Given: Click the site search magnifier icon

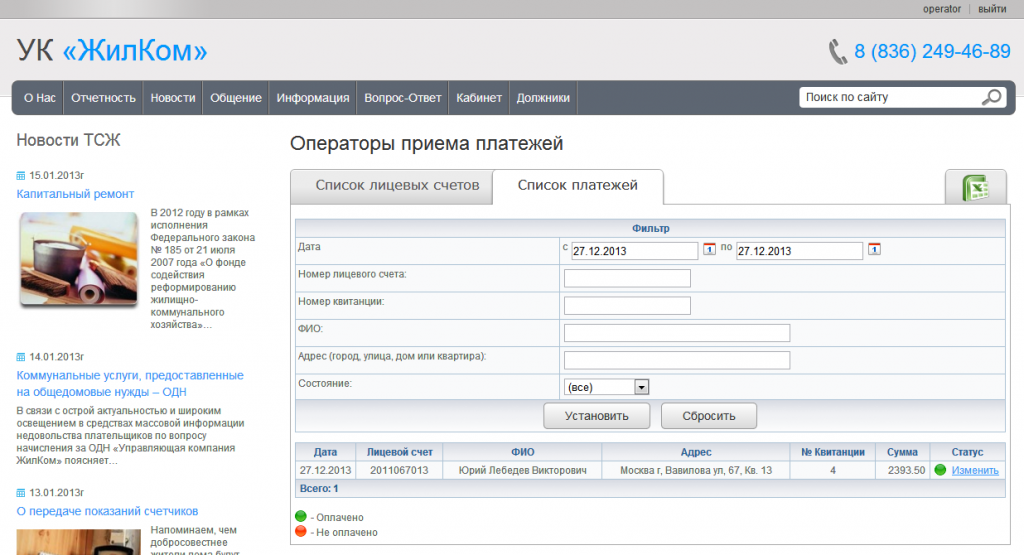Looking at the screenshot, I should coord(991,97).
